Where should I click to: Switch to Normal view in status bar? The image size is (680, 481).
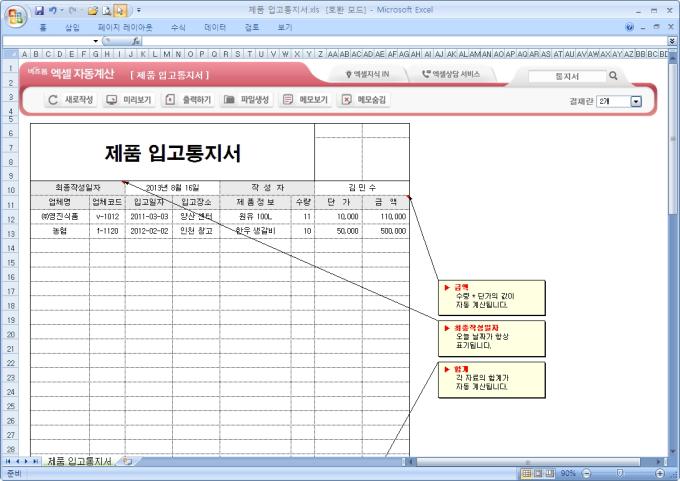pos(526,472)
